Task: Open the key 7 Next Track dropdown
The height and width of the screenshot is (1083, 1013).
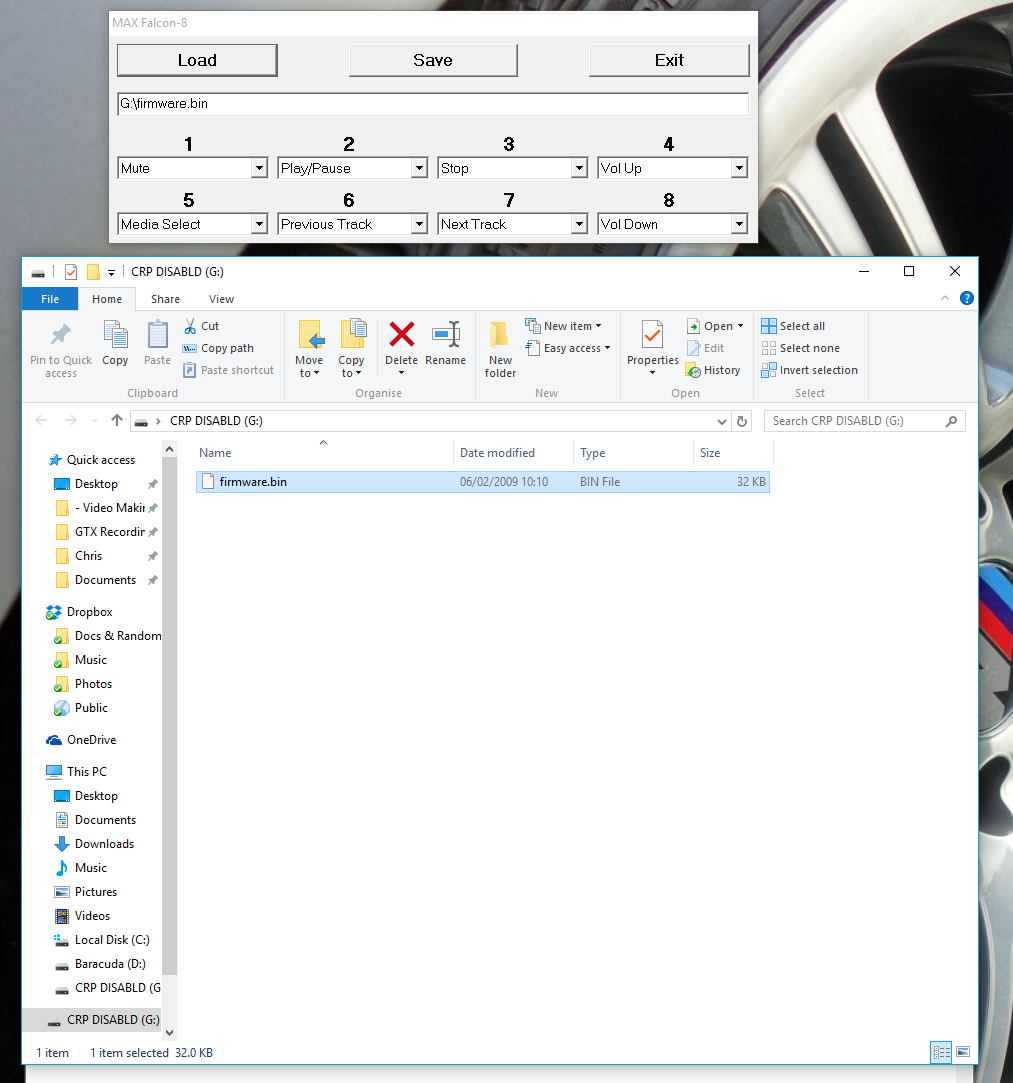Action: tap(579, 224)
